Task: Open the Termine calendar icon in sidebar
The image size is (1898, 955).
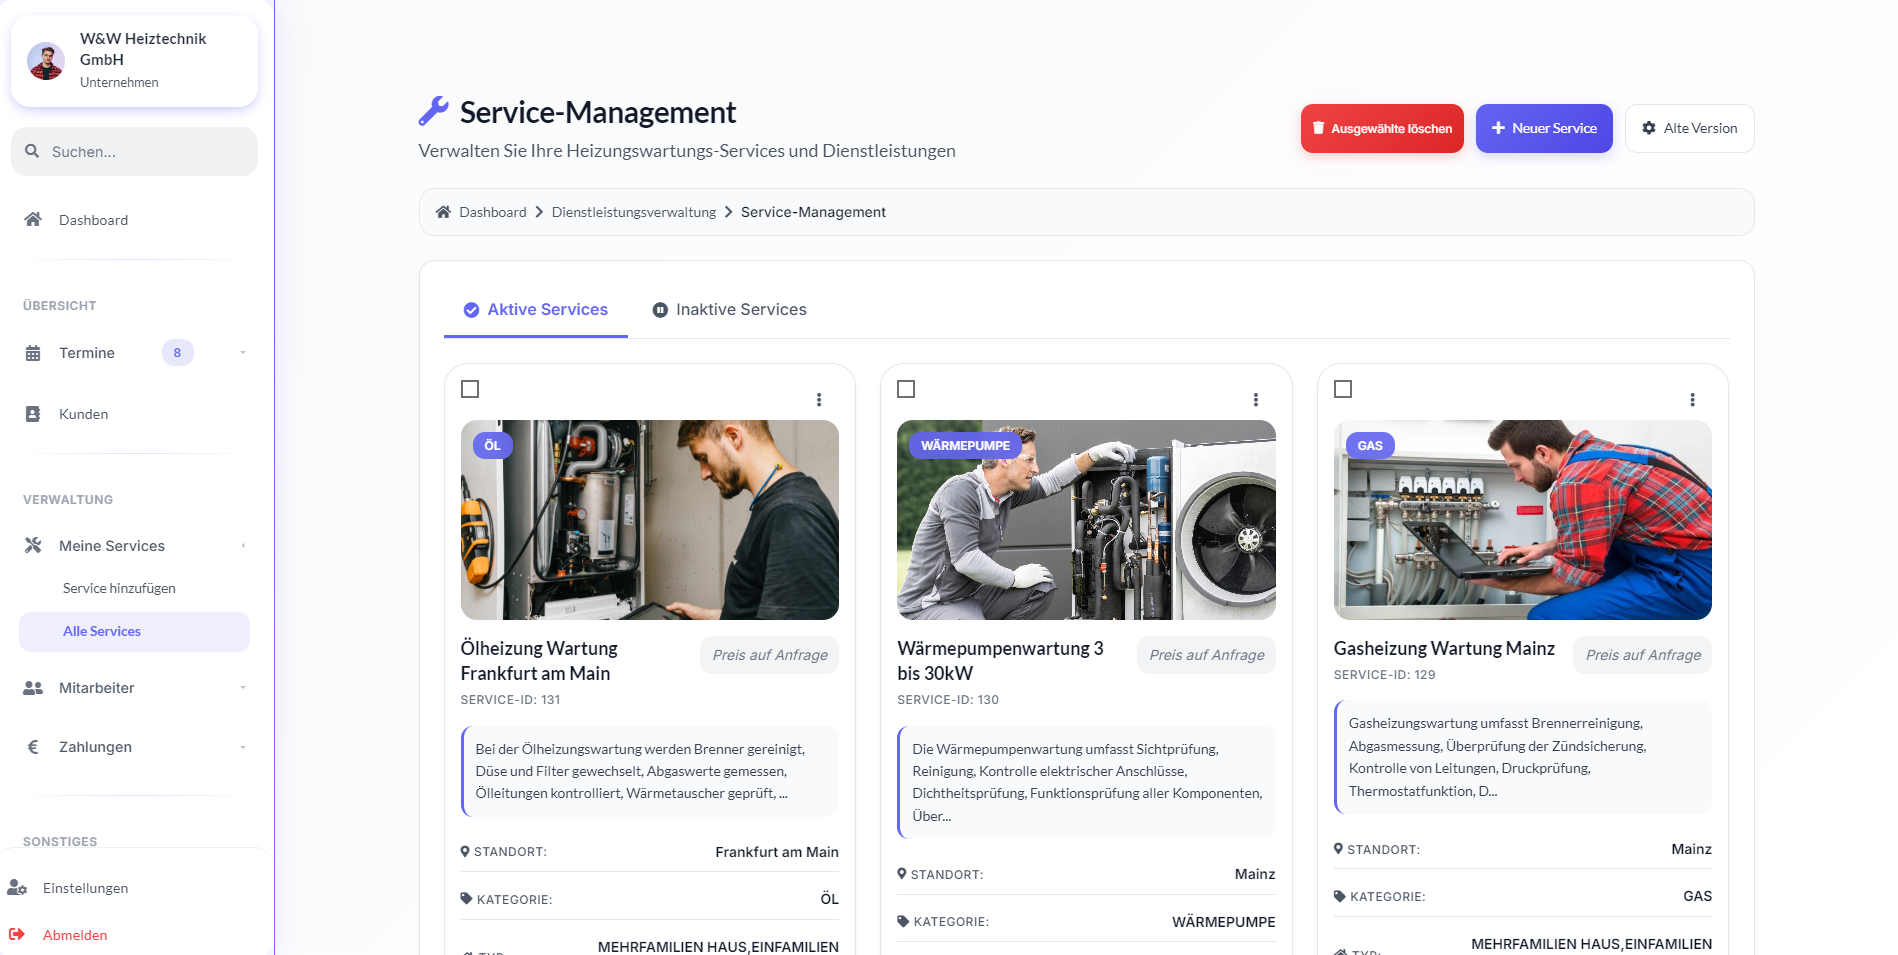Action: tap(35, 352)
